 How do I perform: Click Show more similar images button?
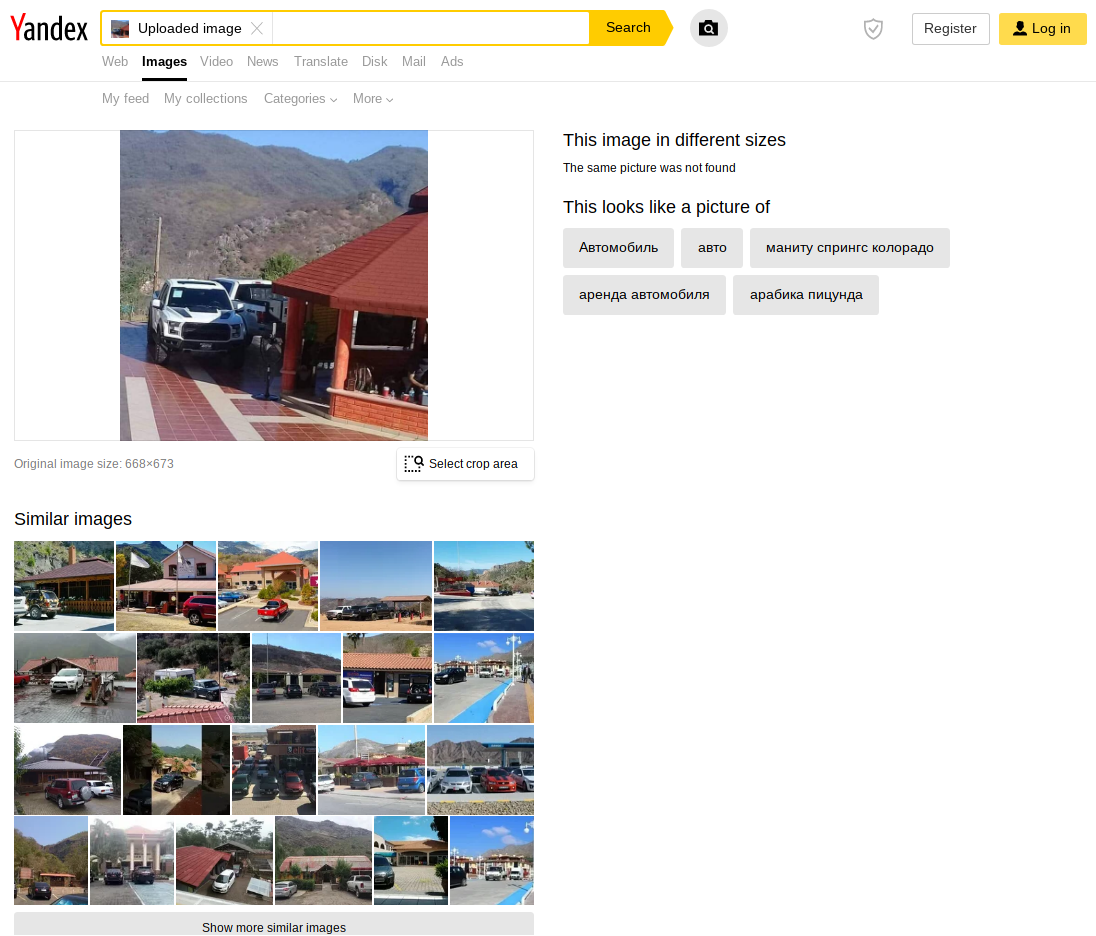pos(273,926)
